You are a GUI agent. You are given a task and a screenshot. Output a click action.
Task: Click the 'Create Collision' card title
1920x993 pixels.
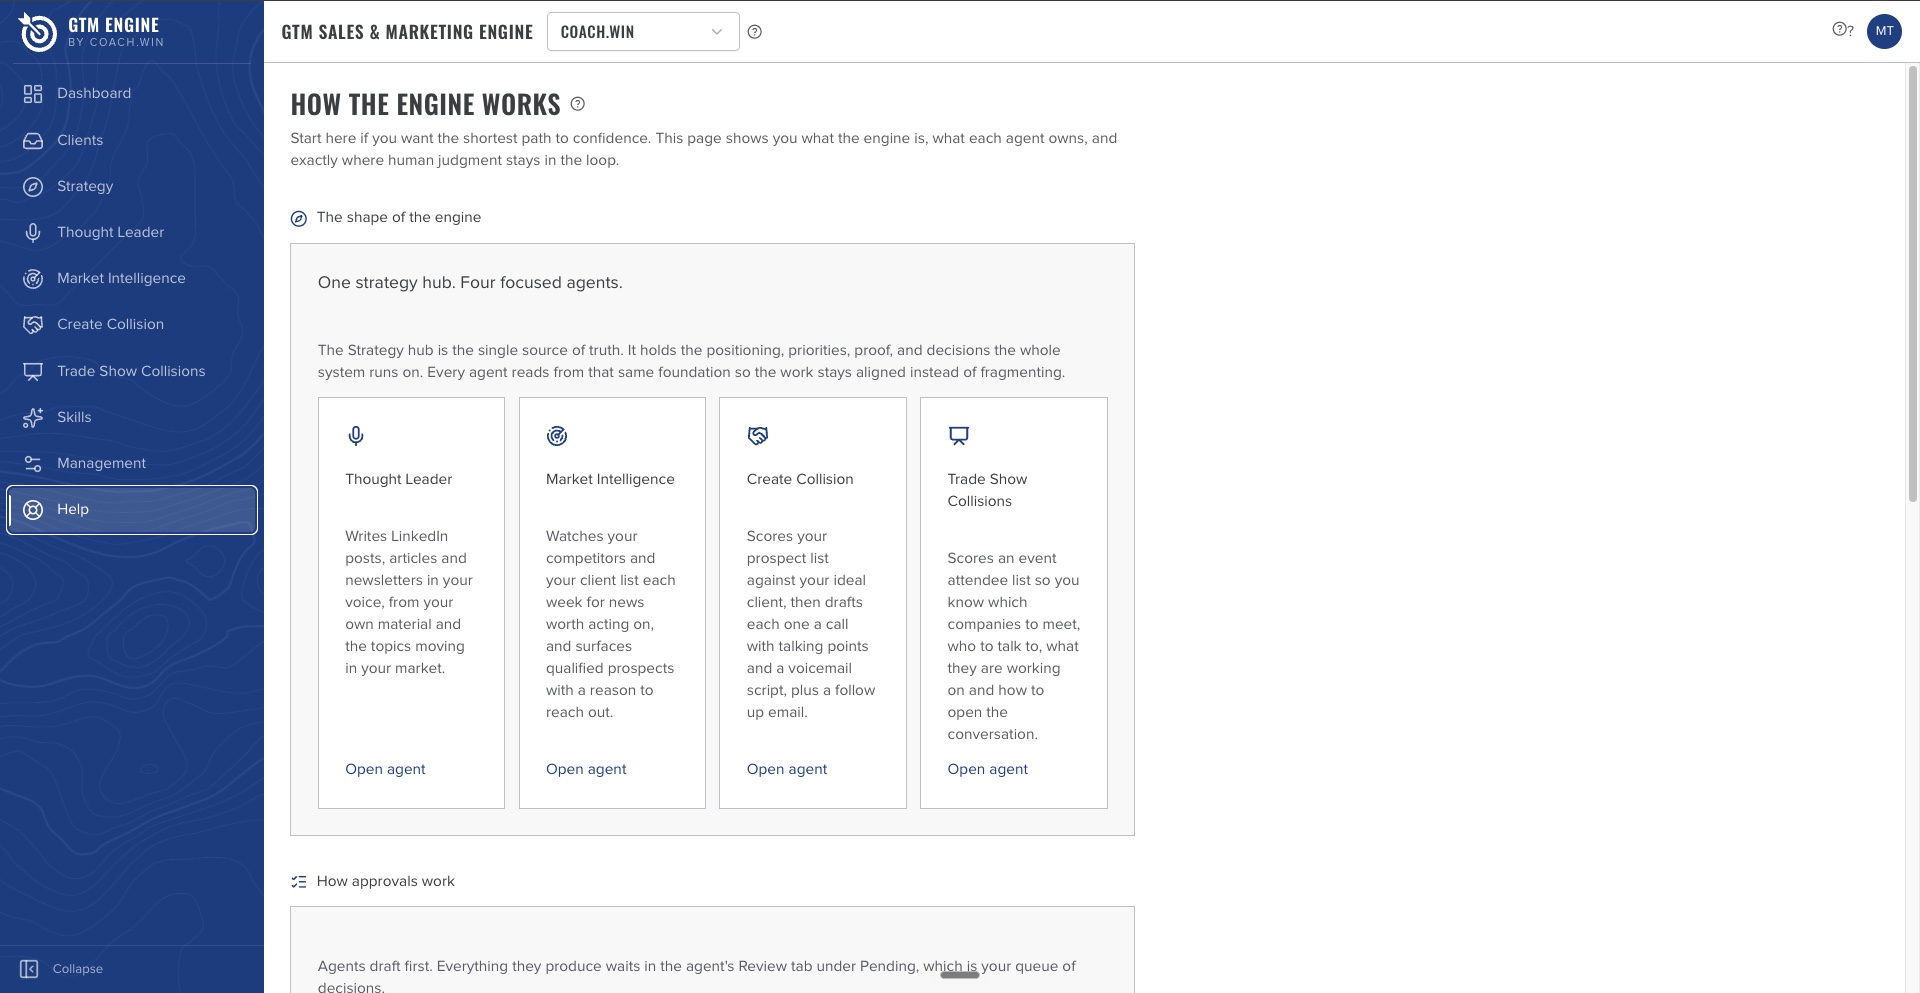tap(800, 480)
